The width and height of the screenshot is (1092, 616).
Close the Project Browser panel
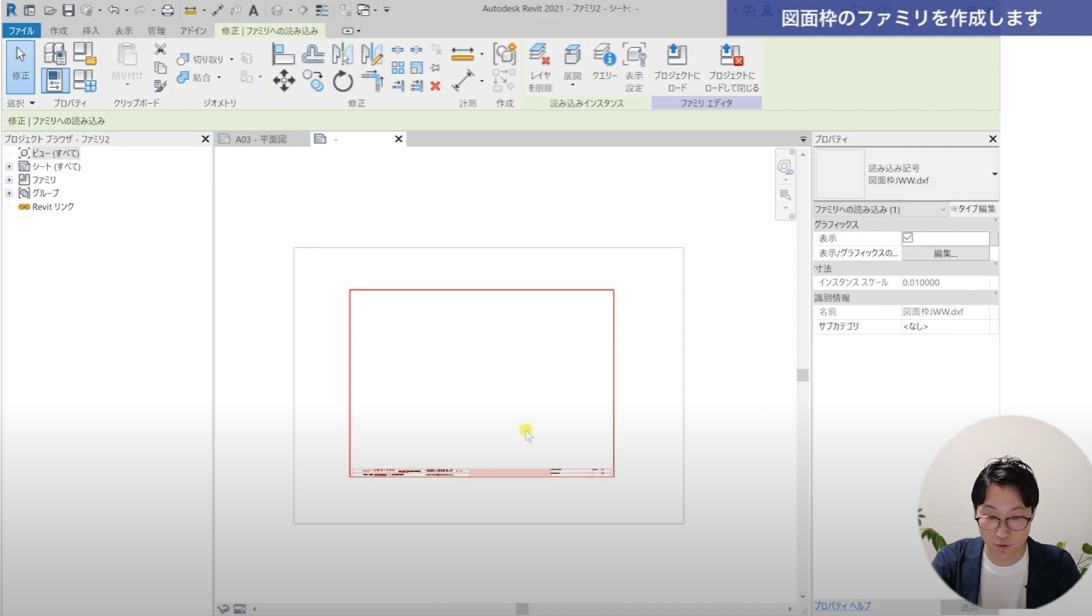[x=205, y=139]
